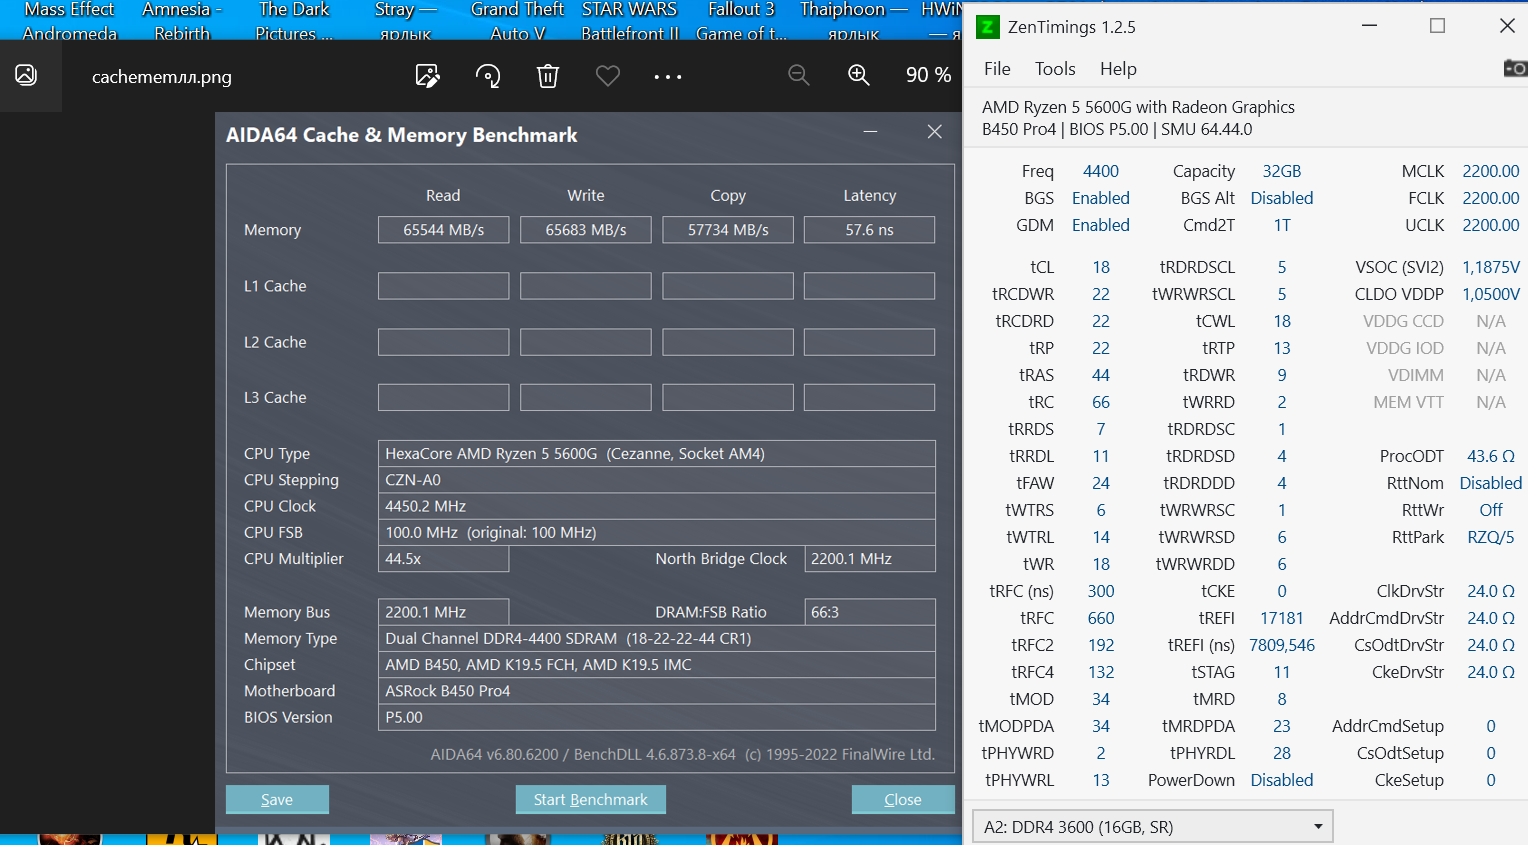
Task: Click the Memory Read value 65544 MB/s
Action: coord(443,230)
